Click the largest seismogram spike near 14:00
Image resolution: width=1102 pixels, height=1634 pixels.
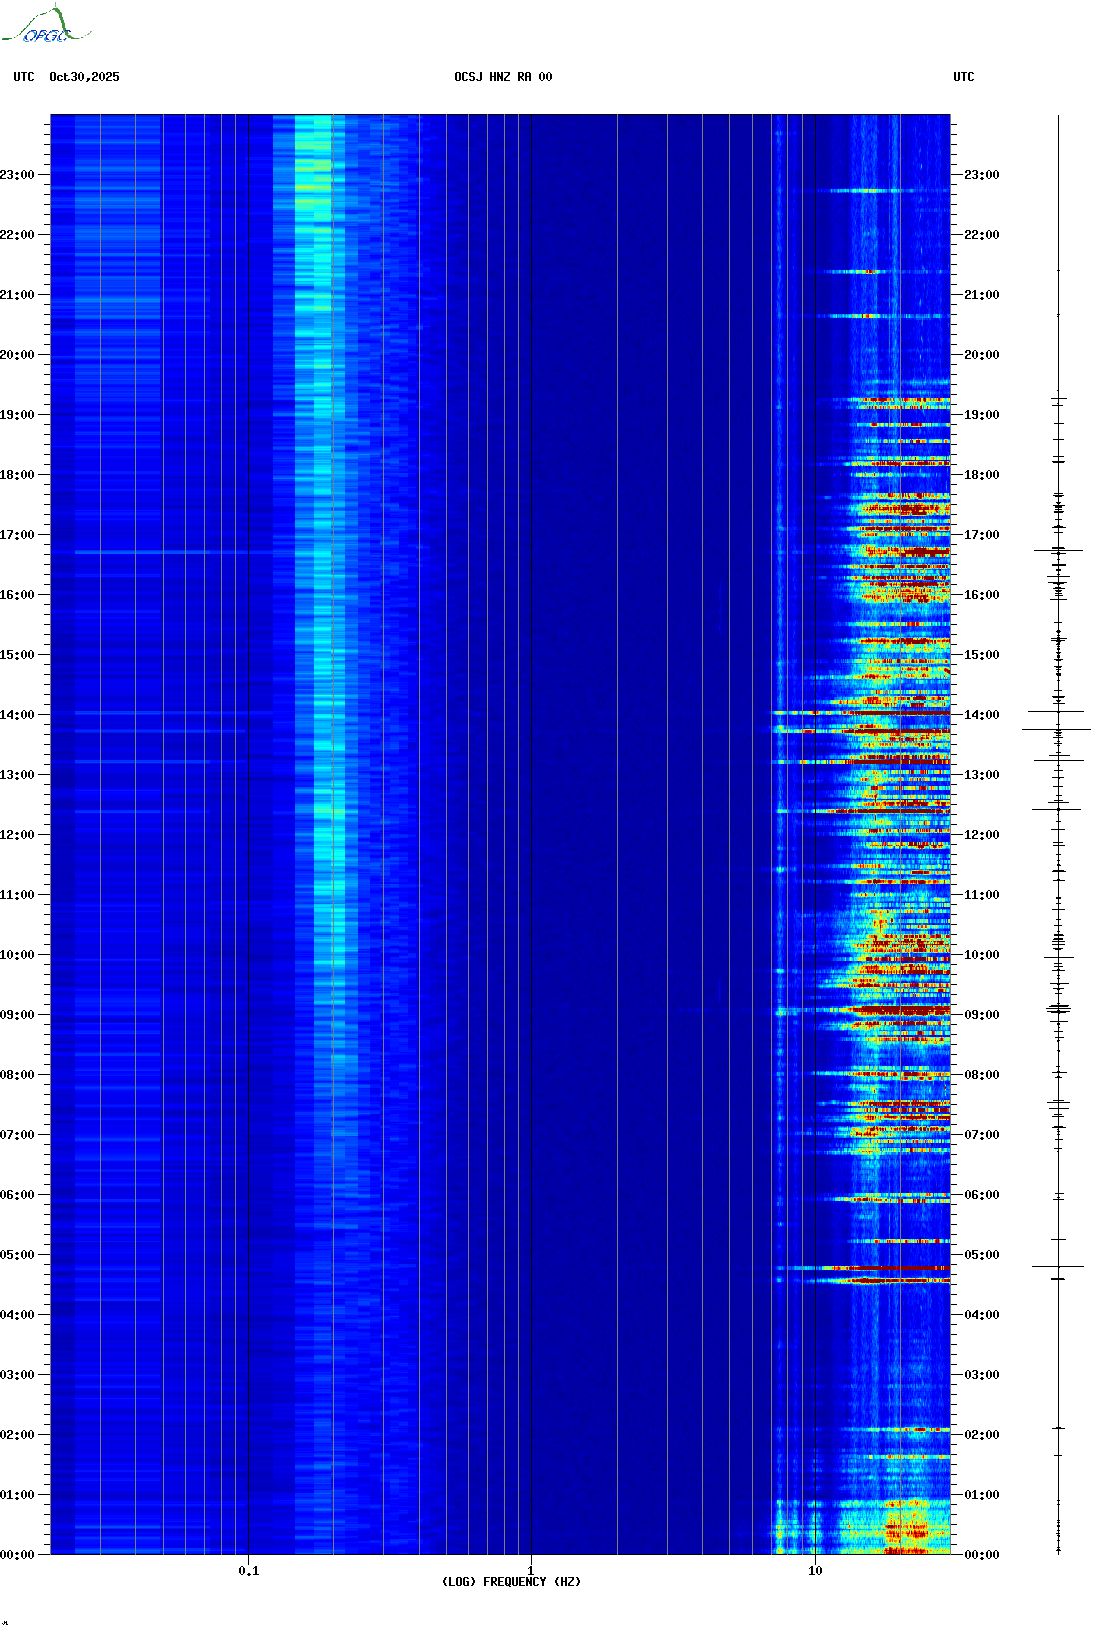coord(1057,730)
